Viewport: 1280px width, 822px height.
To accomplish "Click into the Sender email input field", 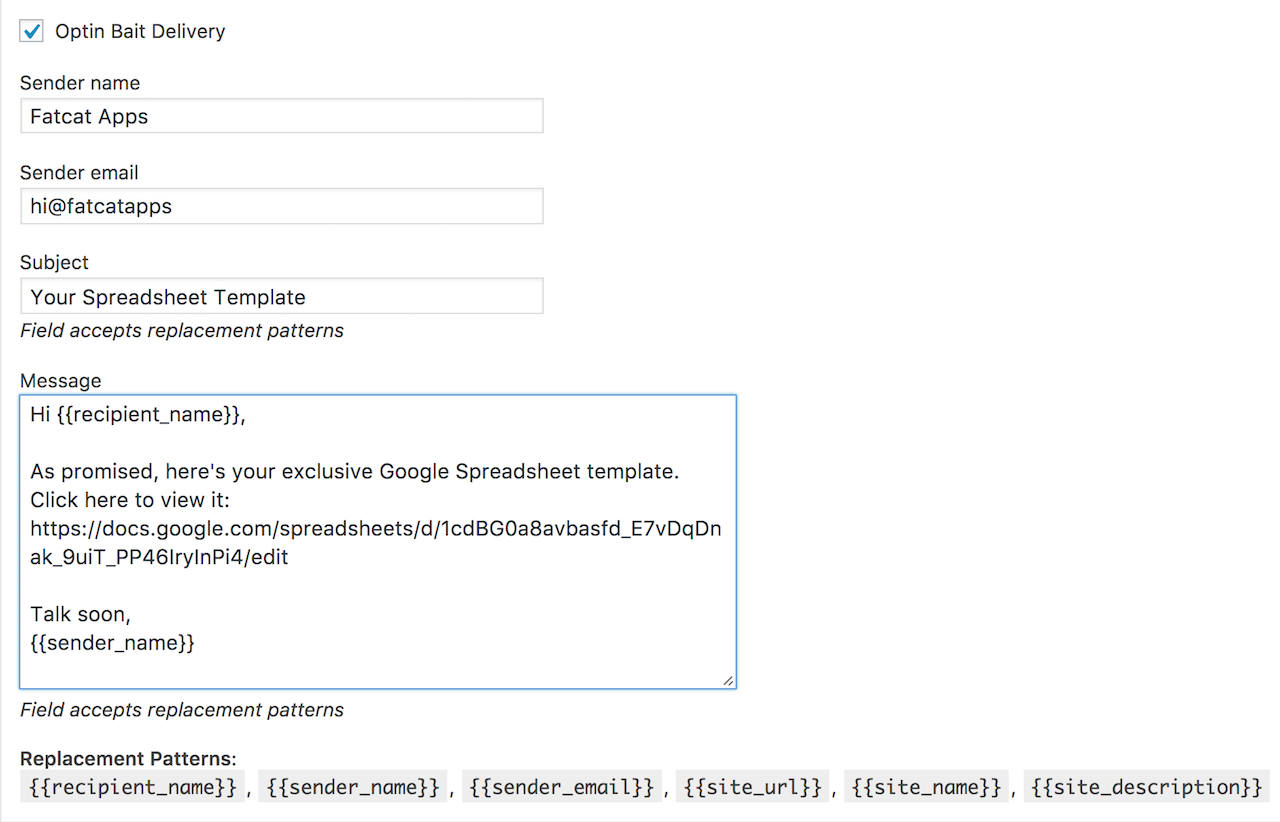I will [x=281, y=206].
